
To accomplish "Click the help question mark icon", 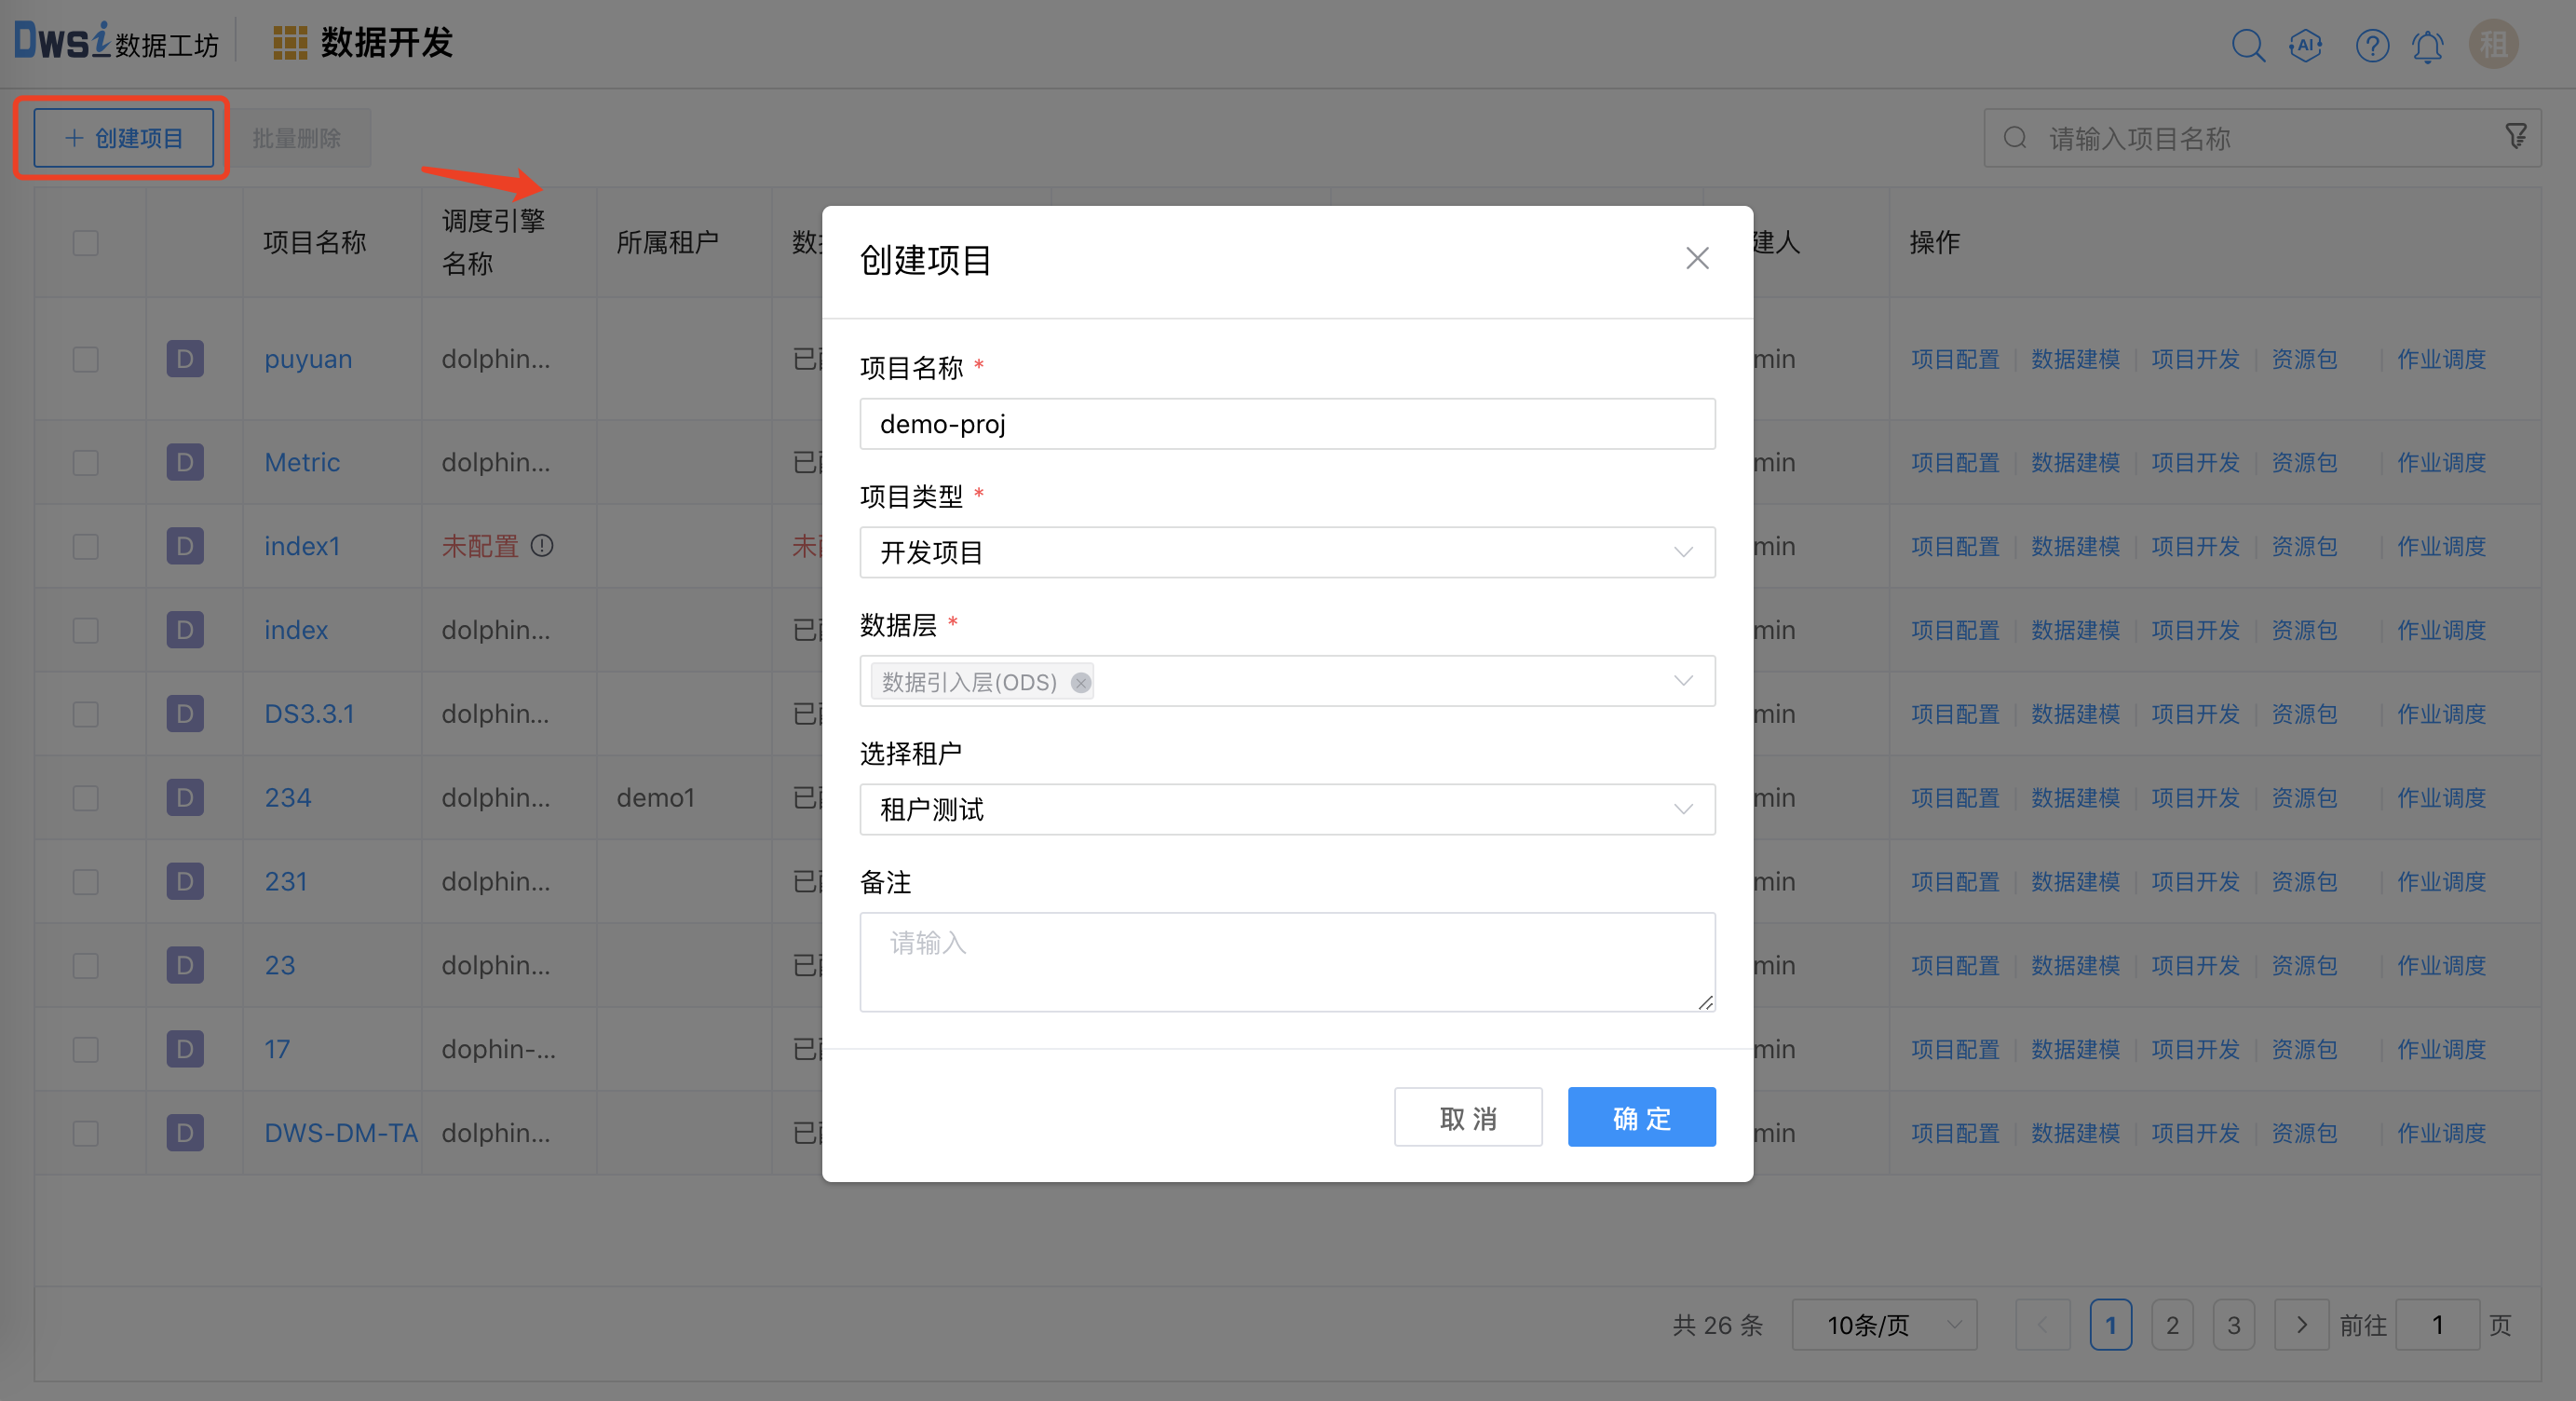I will pos(2371,45).
